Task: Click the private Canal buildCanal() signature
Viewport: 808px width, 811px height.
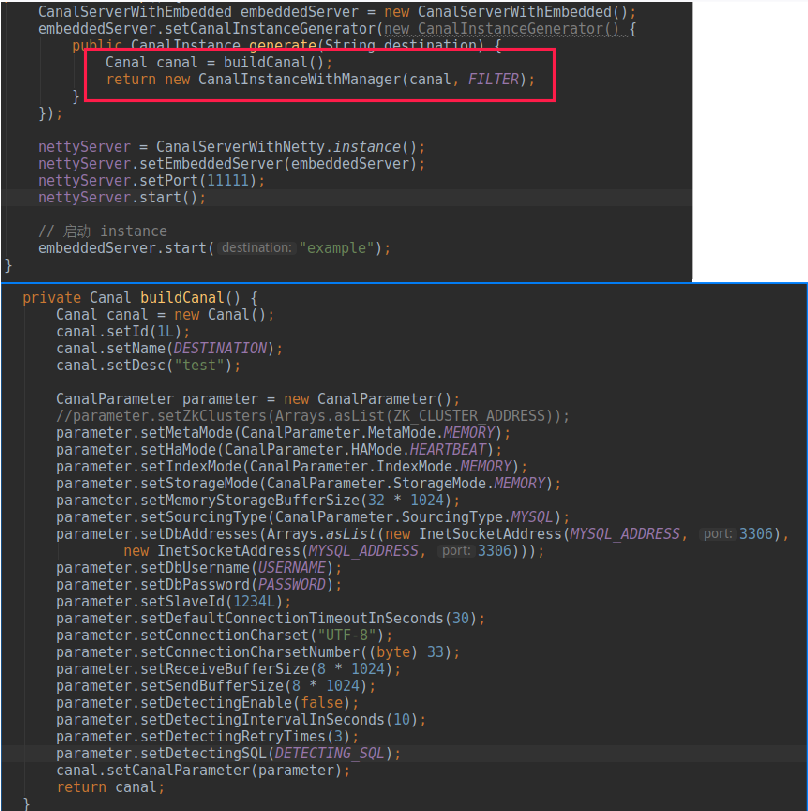Action: (140, 298)
